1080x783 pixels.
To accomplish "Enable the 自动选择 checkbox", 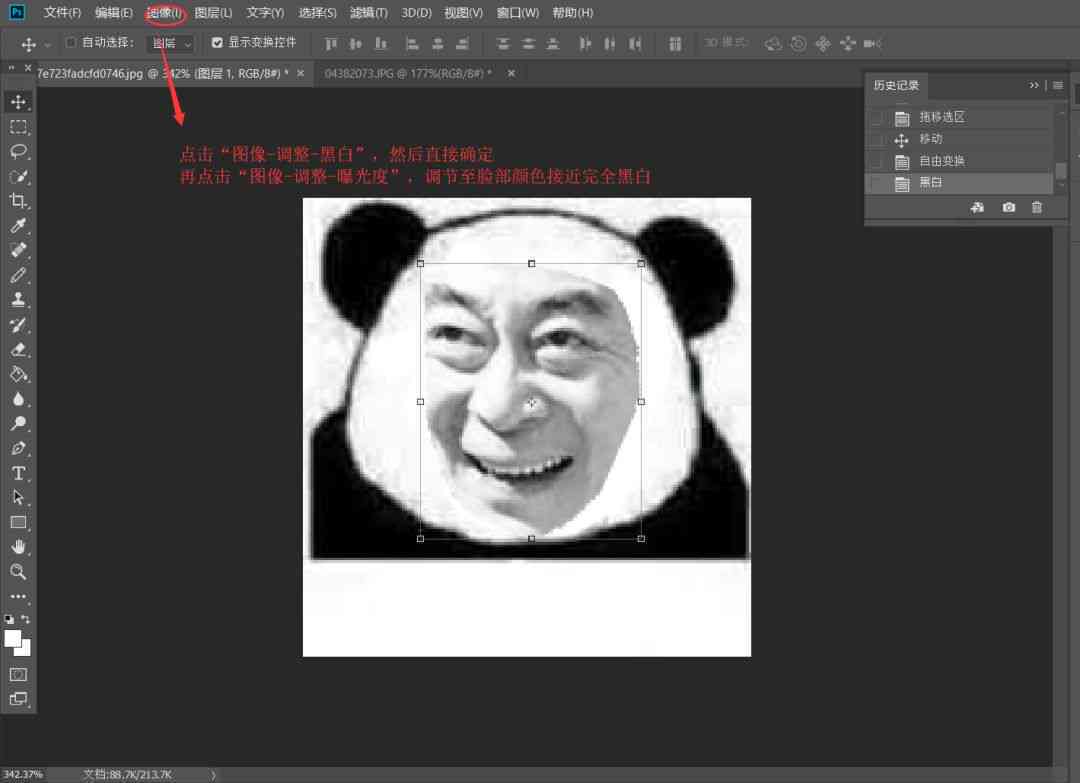I will coord(70,43).
